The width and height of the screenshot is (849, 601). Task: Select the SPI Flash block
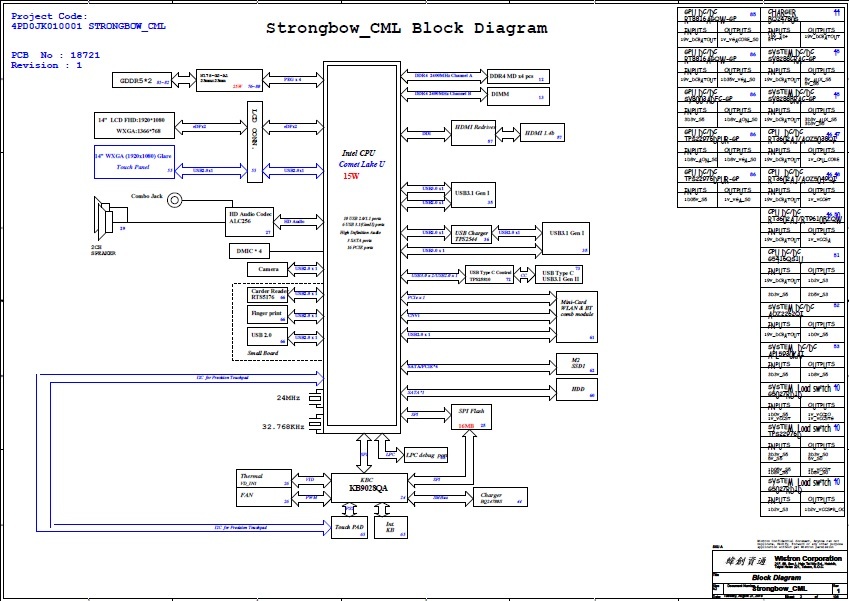click(x=472, y=417)
